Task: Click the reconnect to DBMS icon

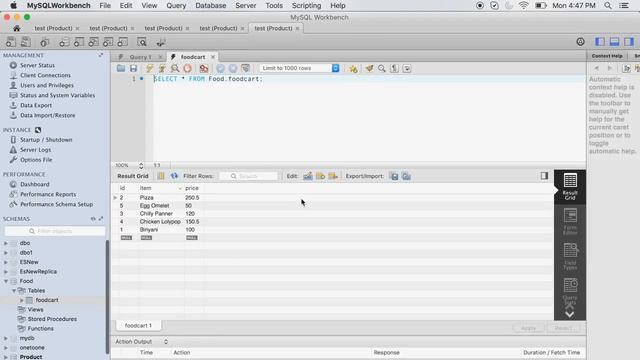Action: (x=160, y=42)
